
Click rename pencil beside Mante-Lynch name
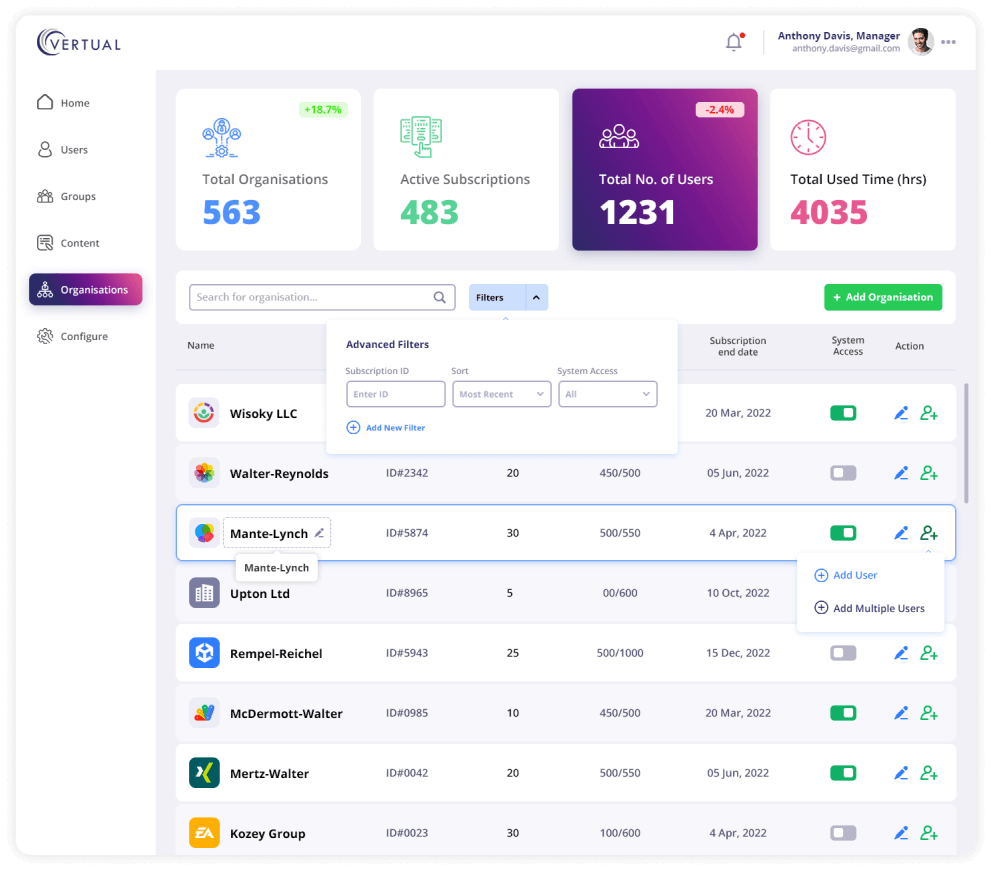(x=319, y=533)
